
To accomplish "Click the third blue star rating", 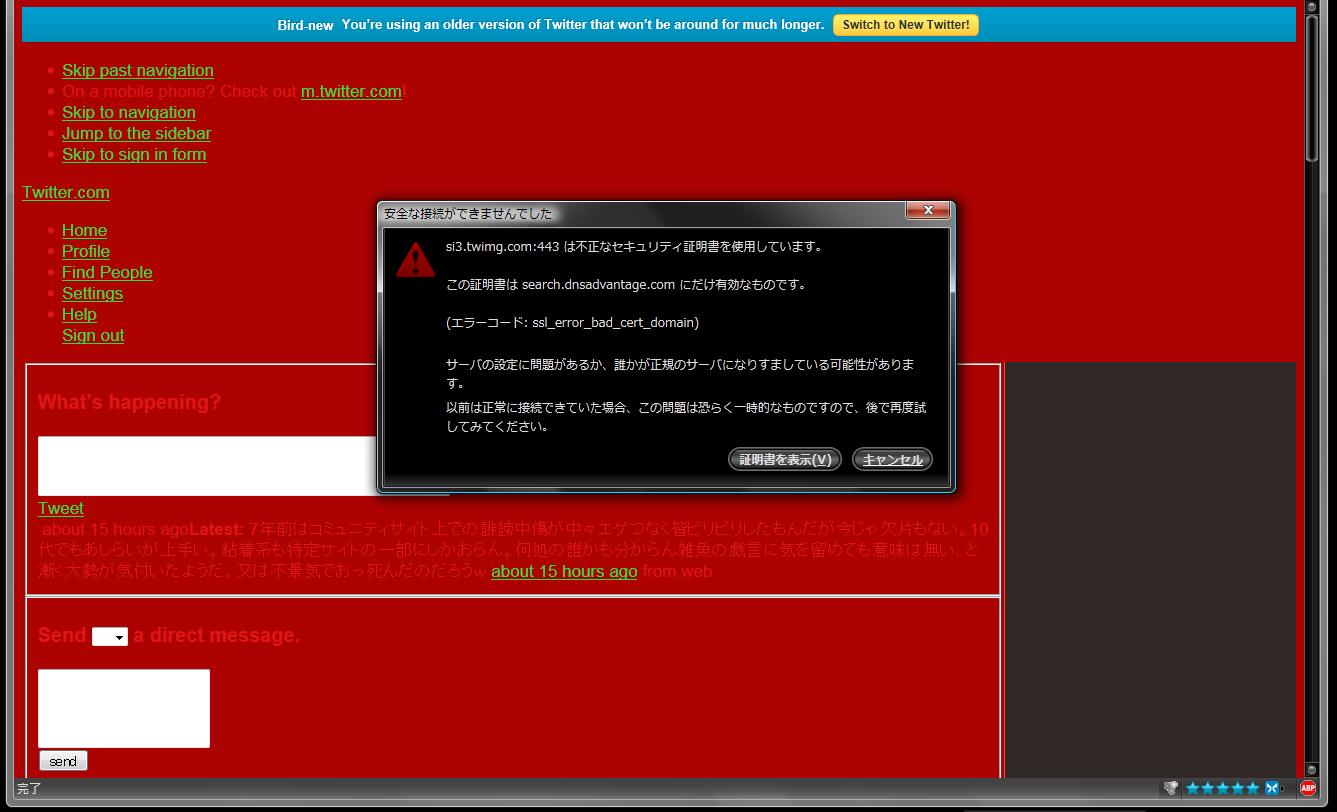I will pyautogui.click(x=1222, y=788).
